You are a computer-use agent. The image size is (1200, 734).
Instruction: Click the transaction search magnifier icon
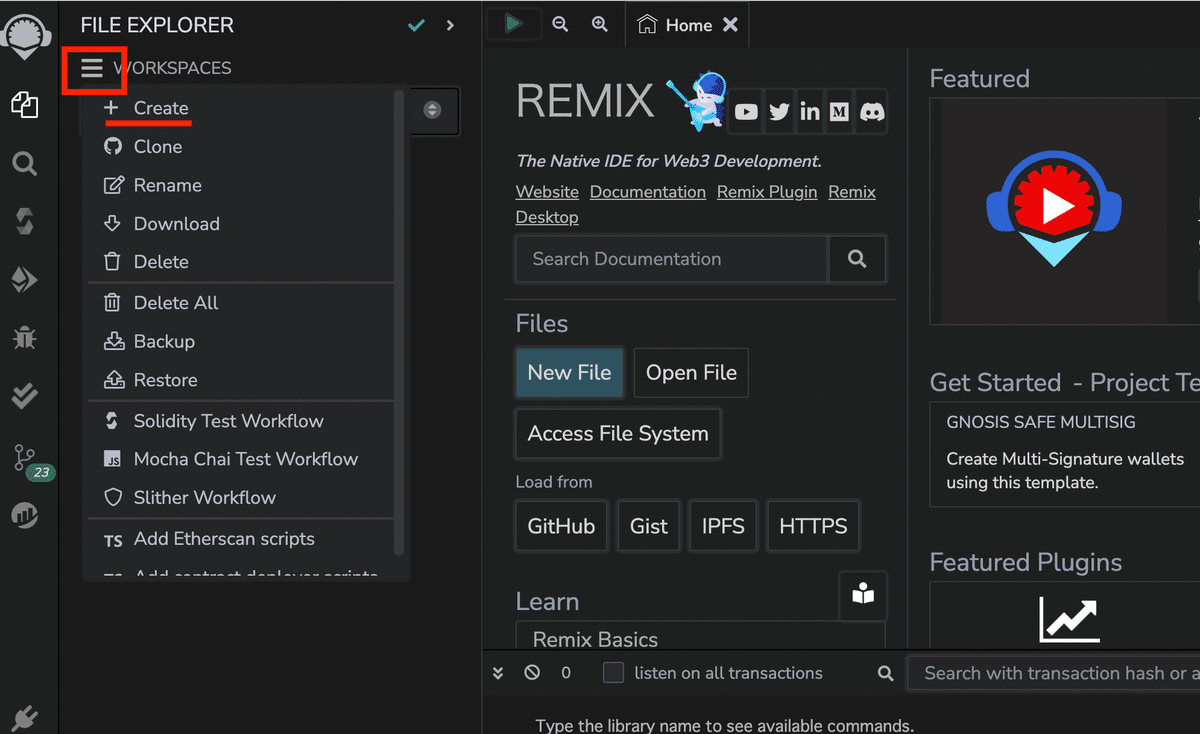(x=885, y=674)
